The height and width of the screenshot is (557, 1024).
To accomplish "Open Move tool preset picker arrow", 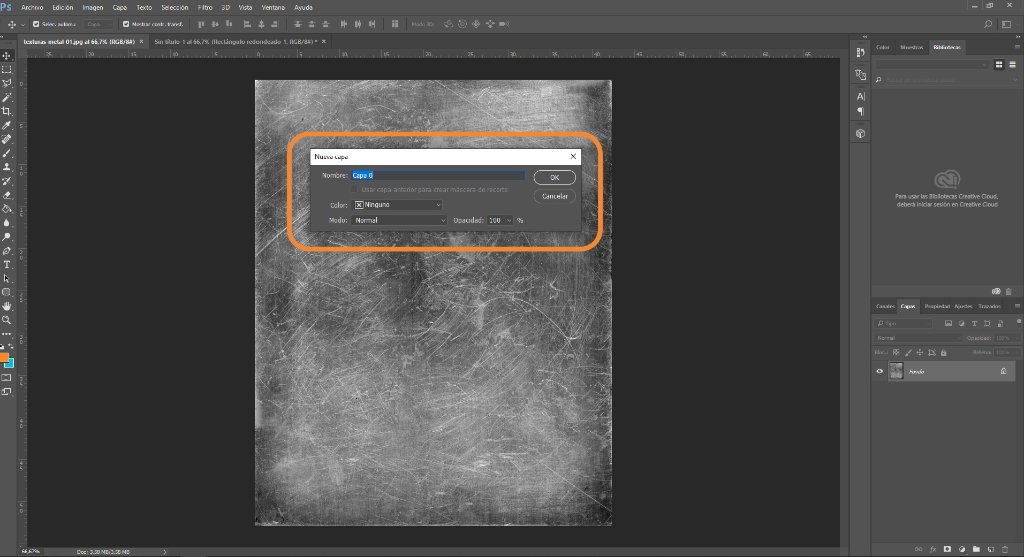I will (x=23, y=24).
